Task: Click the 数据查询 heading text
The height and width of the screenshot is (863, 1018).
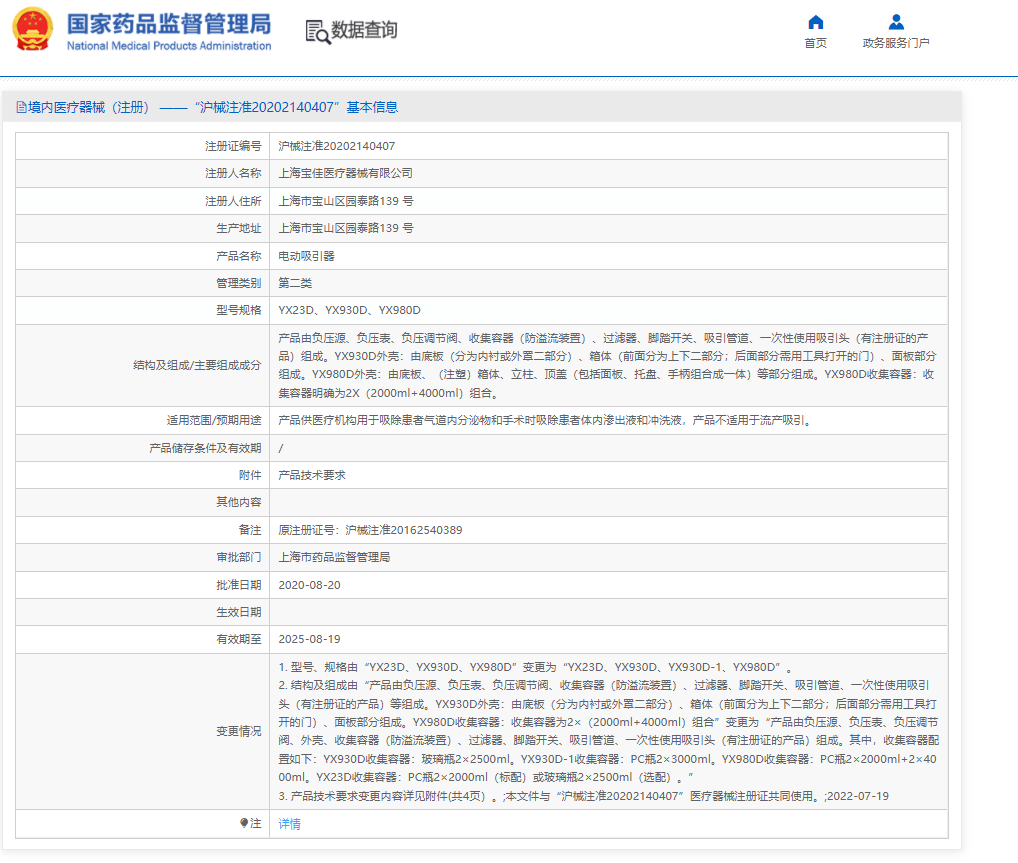Action: pyautogui.click(x=364, y=30)
